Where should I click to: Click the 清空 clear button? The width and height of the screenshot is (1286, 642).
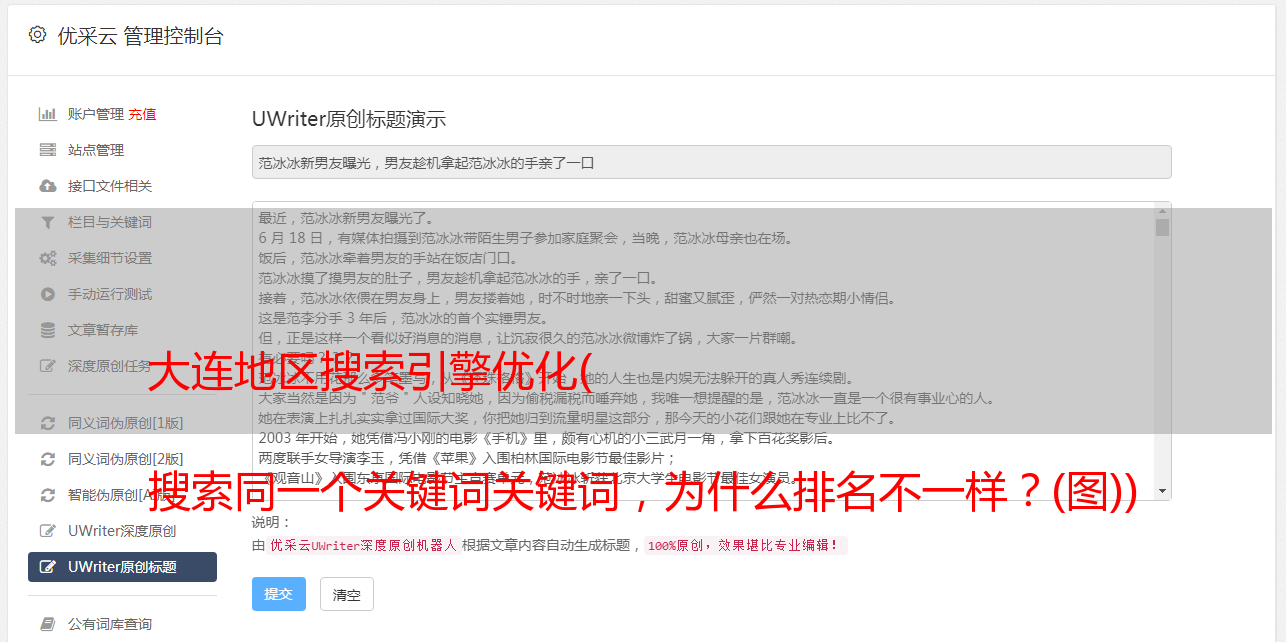[347, 594]
